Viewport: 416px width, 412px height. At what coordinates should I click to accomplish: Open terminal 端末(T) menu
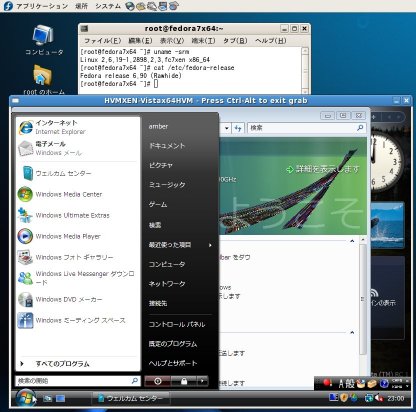pos(203,41)
